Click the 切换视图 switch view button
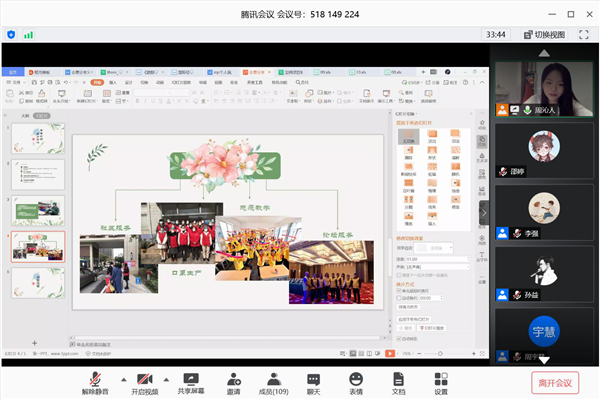Image resolution: width=600 pixels, height=400 pixels. tap(544, 34)
